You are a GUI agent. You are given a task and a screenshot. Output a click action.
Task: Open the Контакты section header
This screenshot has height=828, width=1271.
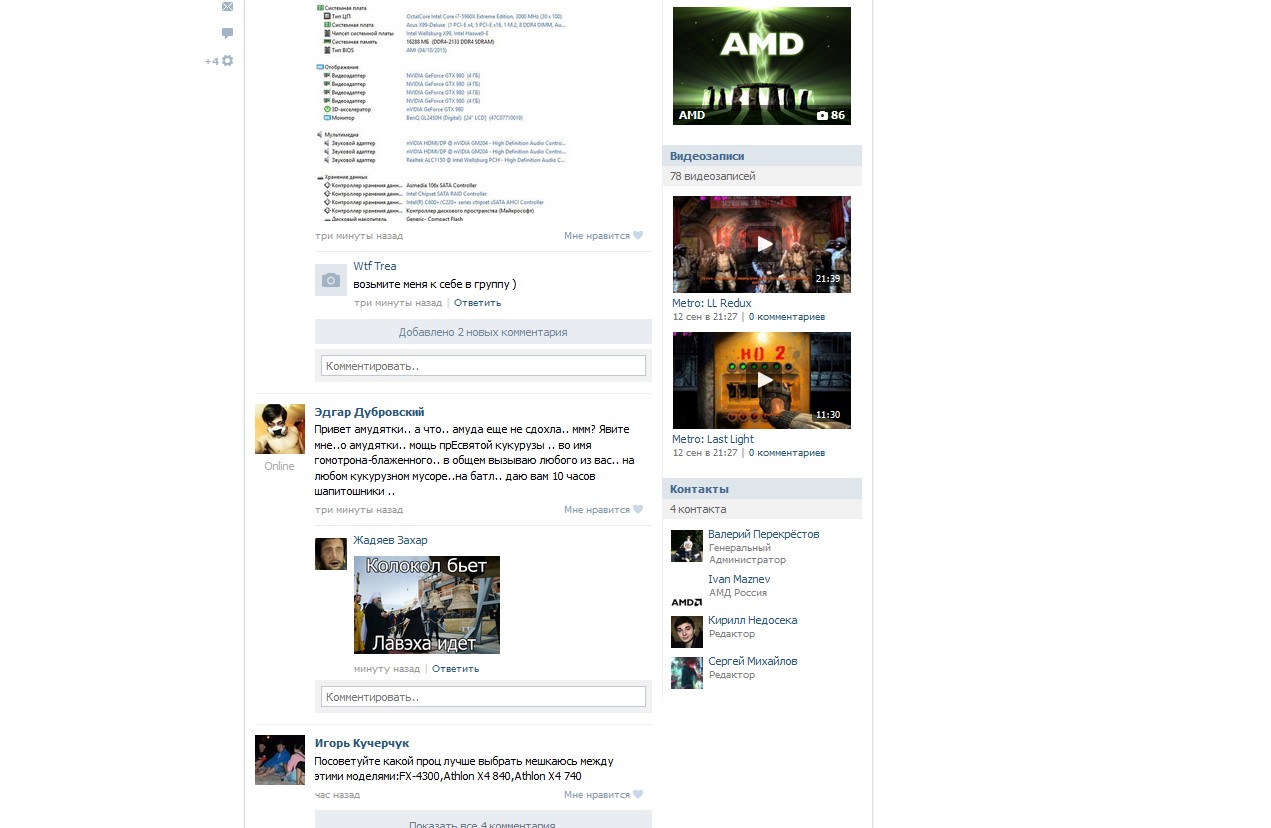click(699, 489)
